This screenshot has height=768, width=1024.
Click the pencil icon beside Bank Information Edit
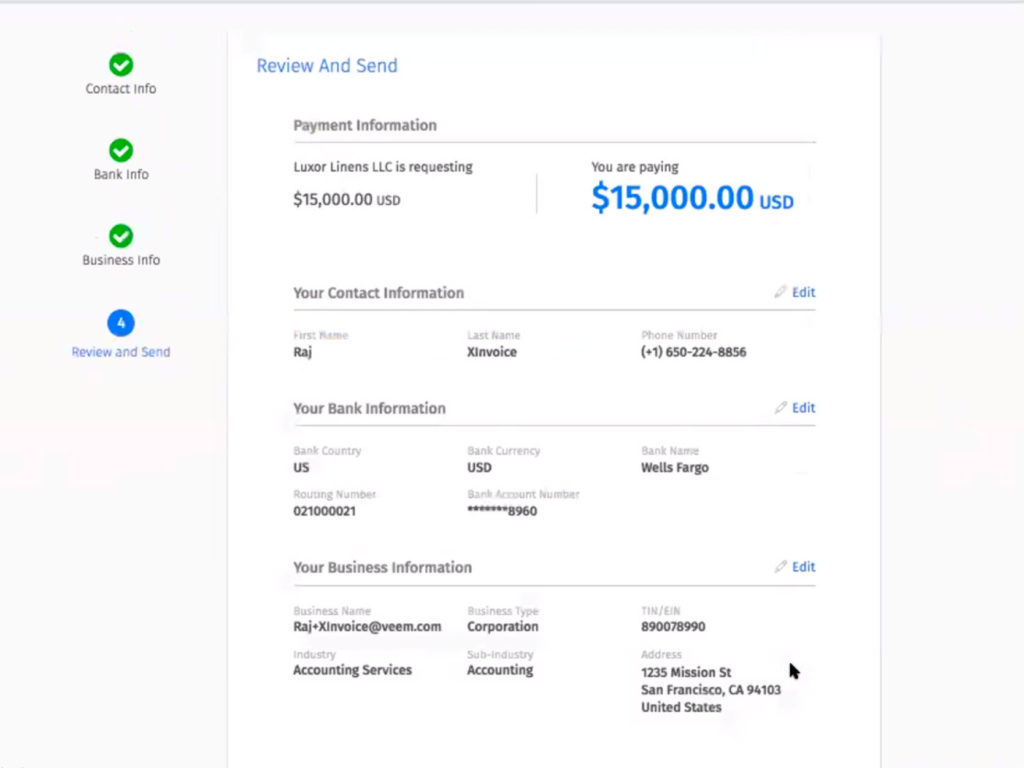click(x=780, y=408)
